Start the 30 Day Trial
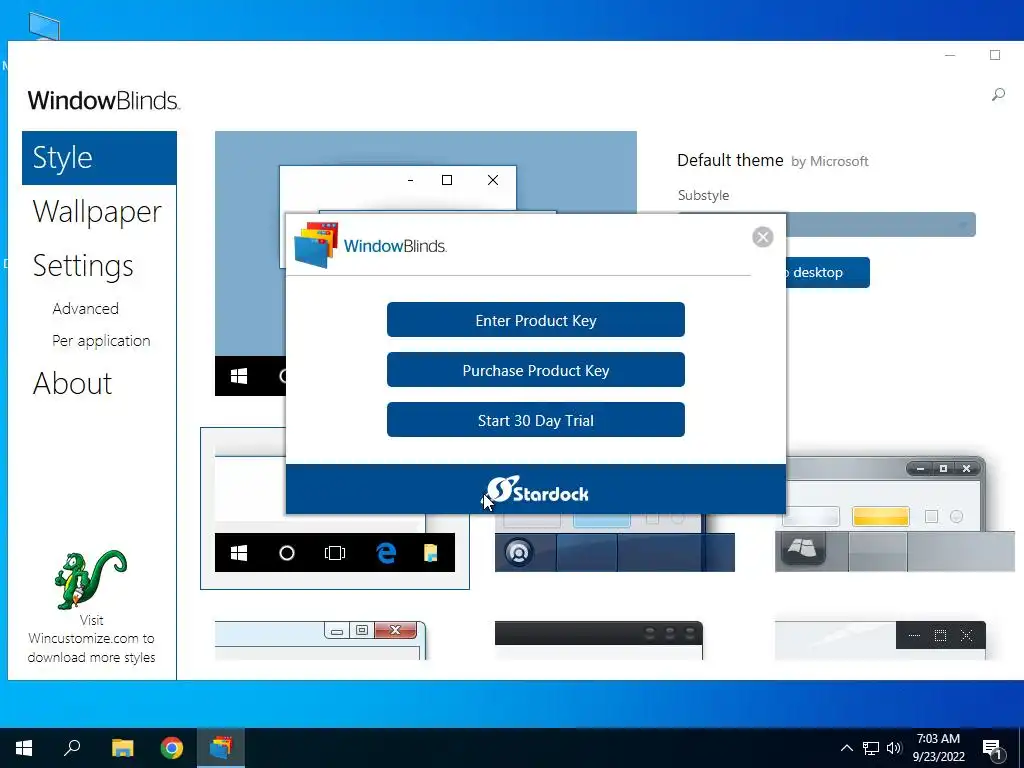 tap(536, 420)
